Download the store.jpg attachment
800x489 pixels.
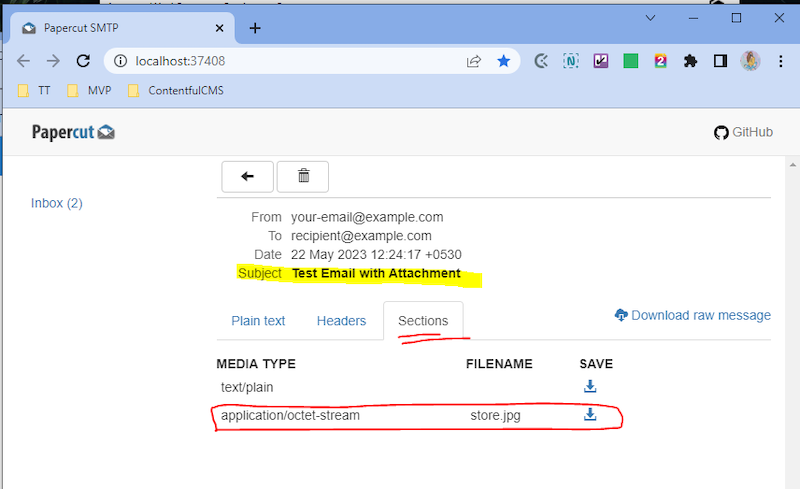pyautogui.click(x=590, y=414)
